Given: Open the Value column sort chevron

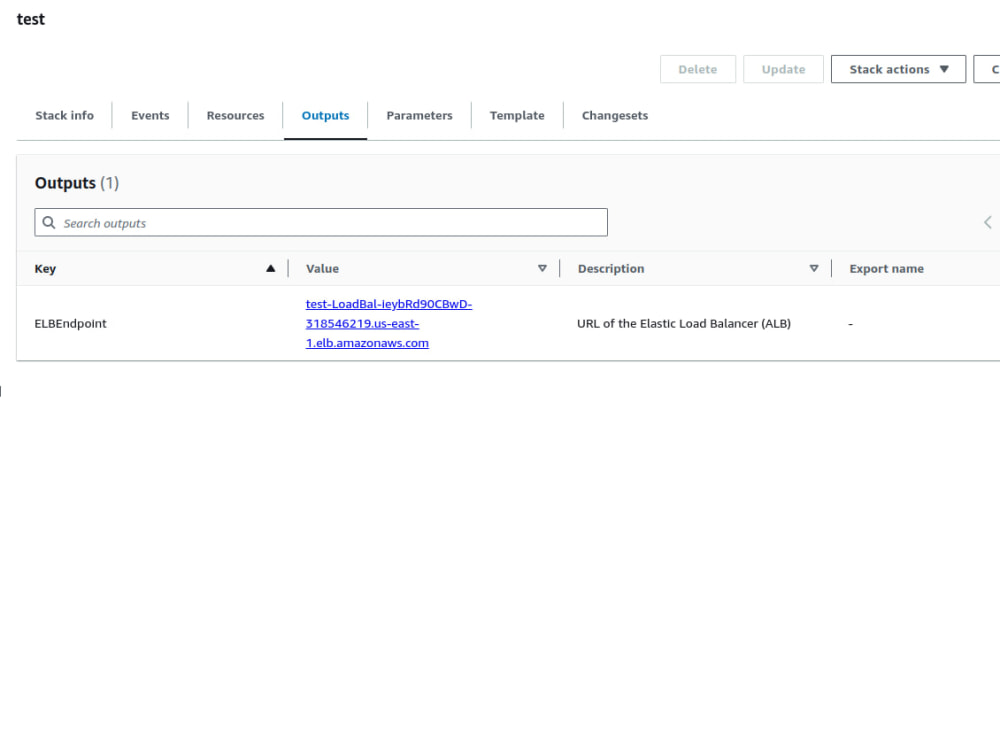Looking at the screenshot, I should click(542, 268).
